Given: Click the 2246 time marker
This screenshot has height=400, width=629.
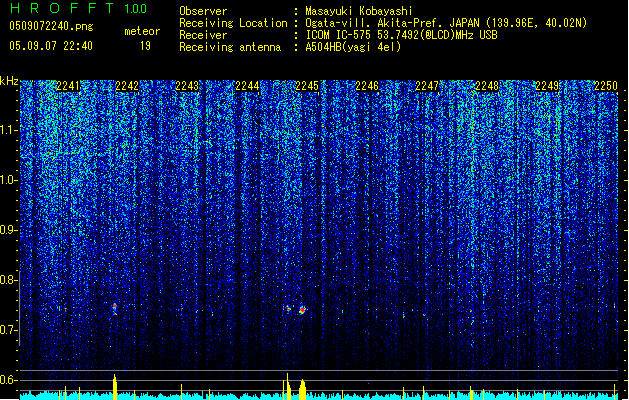Looking at the screenshot, I should pyautogui.click(x=367, y=86).
